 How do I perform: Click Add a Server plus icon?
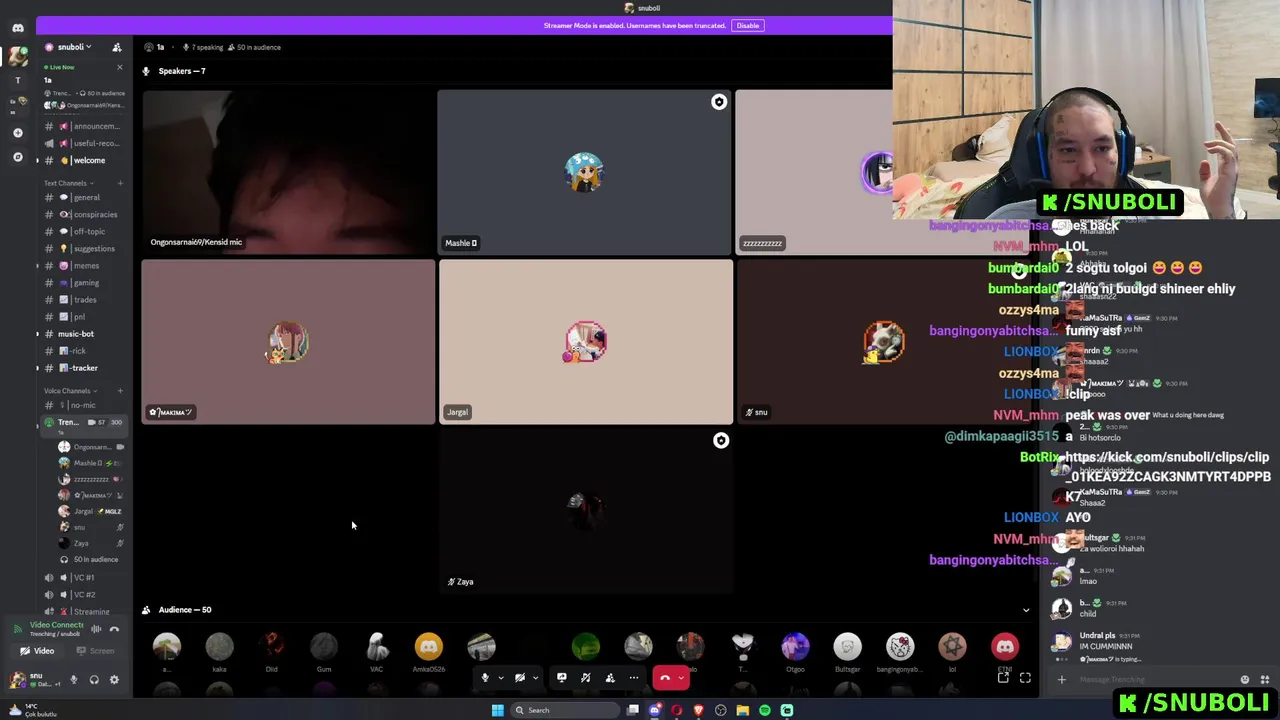point(18,132)
